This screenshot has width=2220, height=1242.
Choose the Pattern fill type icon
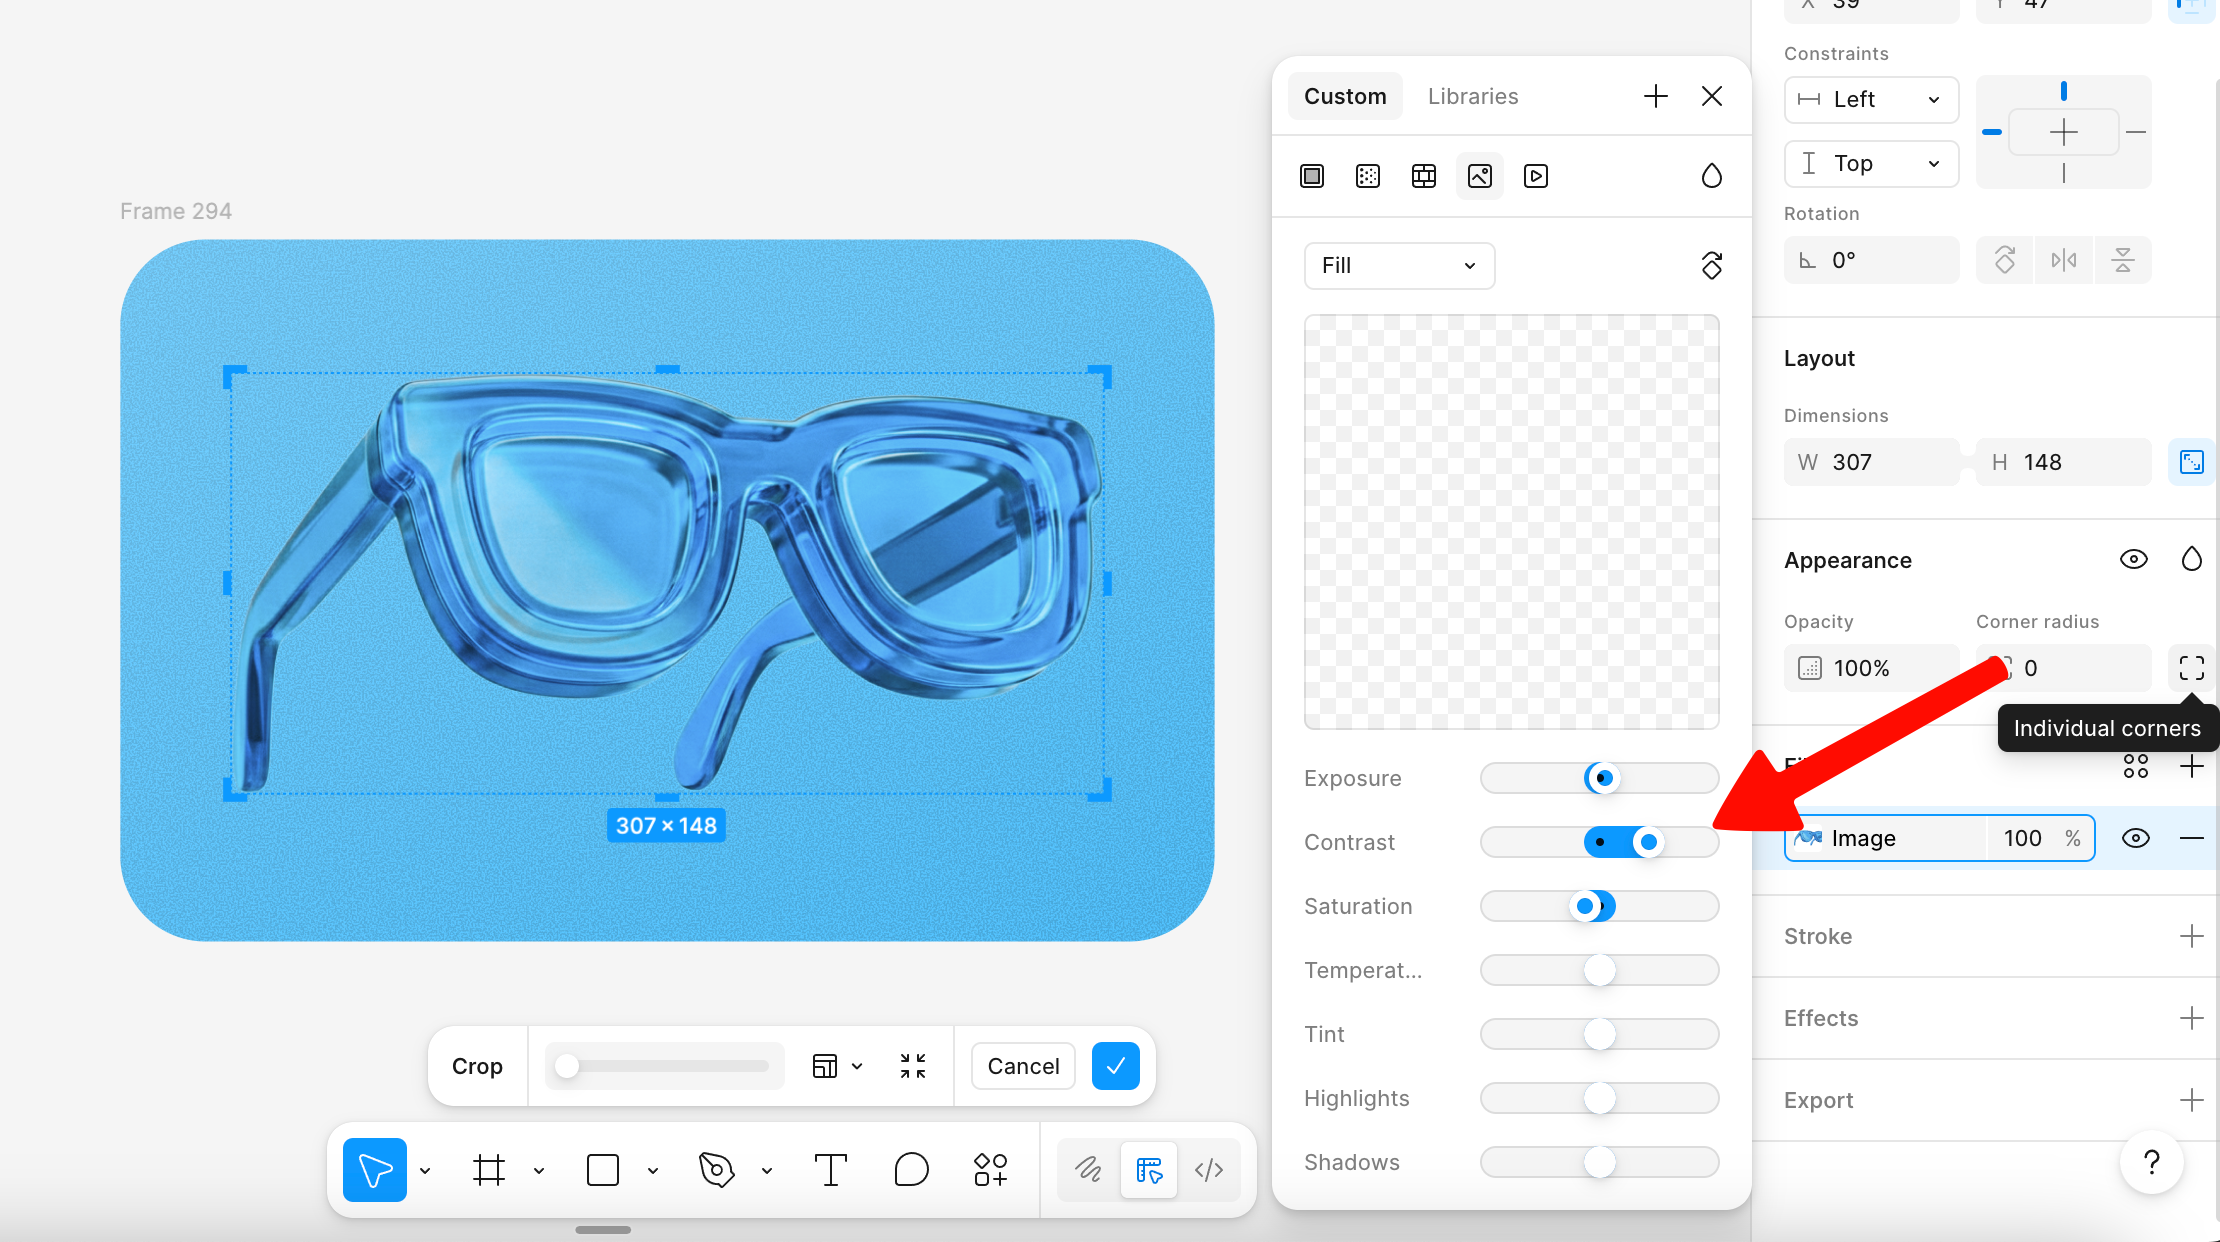[1368, 175]
